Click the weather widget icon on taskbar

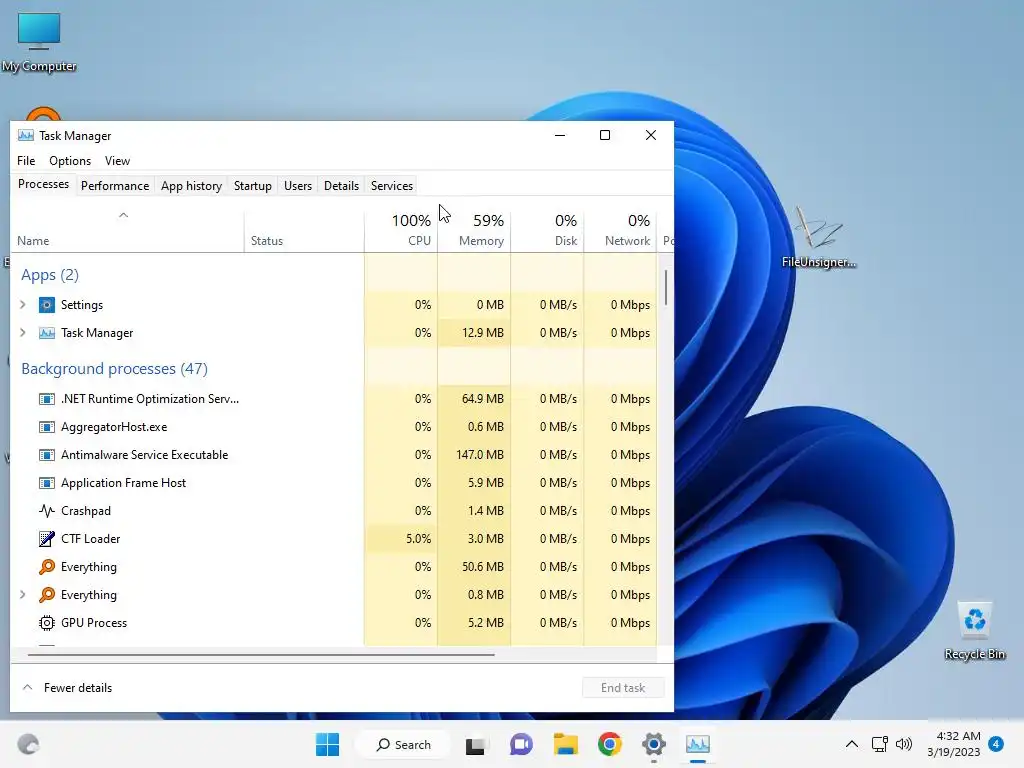[28, 744]
